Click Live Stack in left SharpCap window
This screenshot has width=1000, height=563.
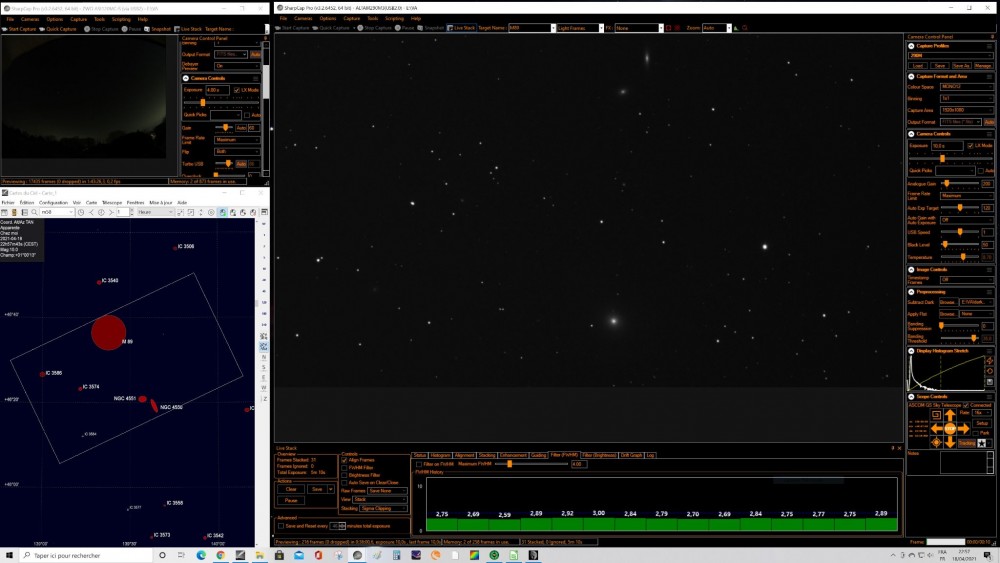(188, 29)
